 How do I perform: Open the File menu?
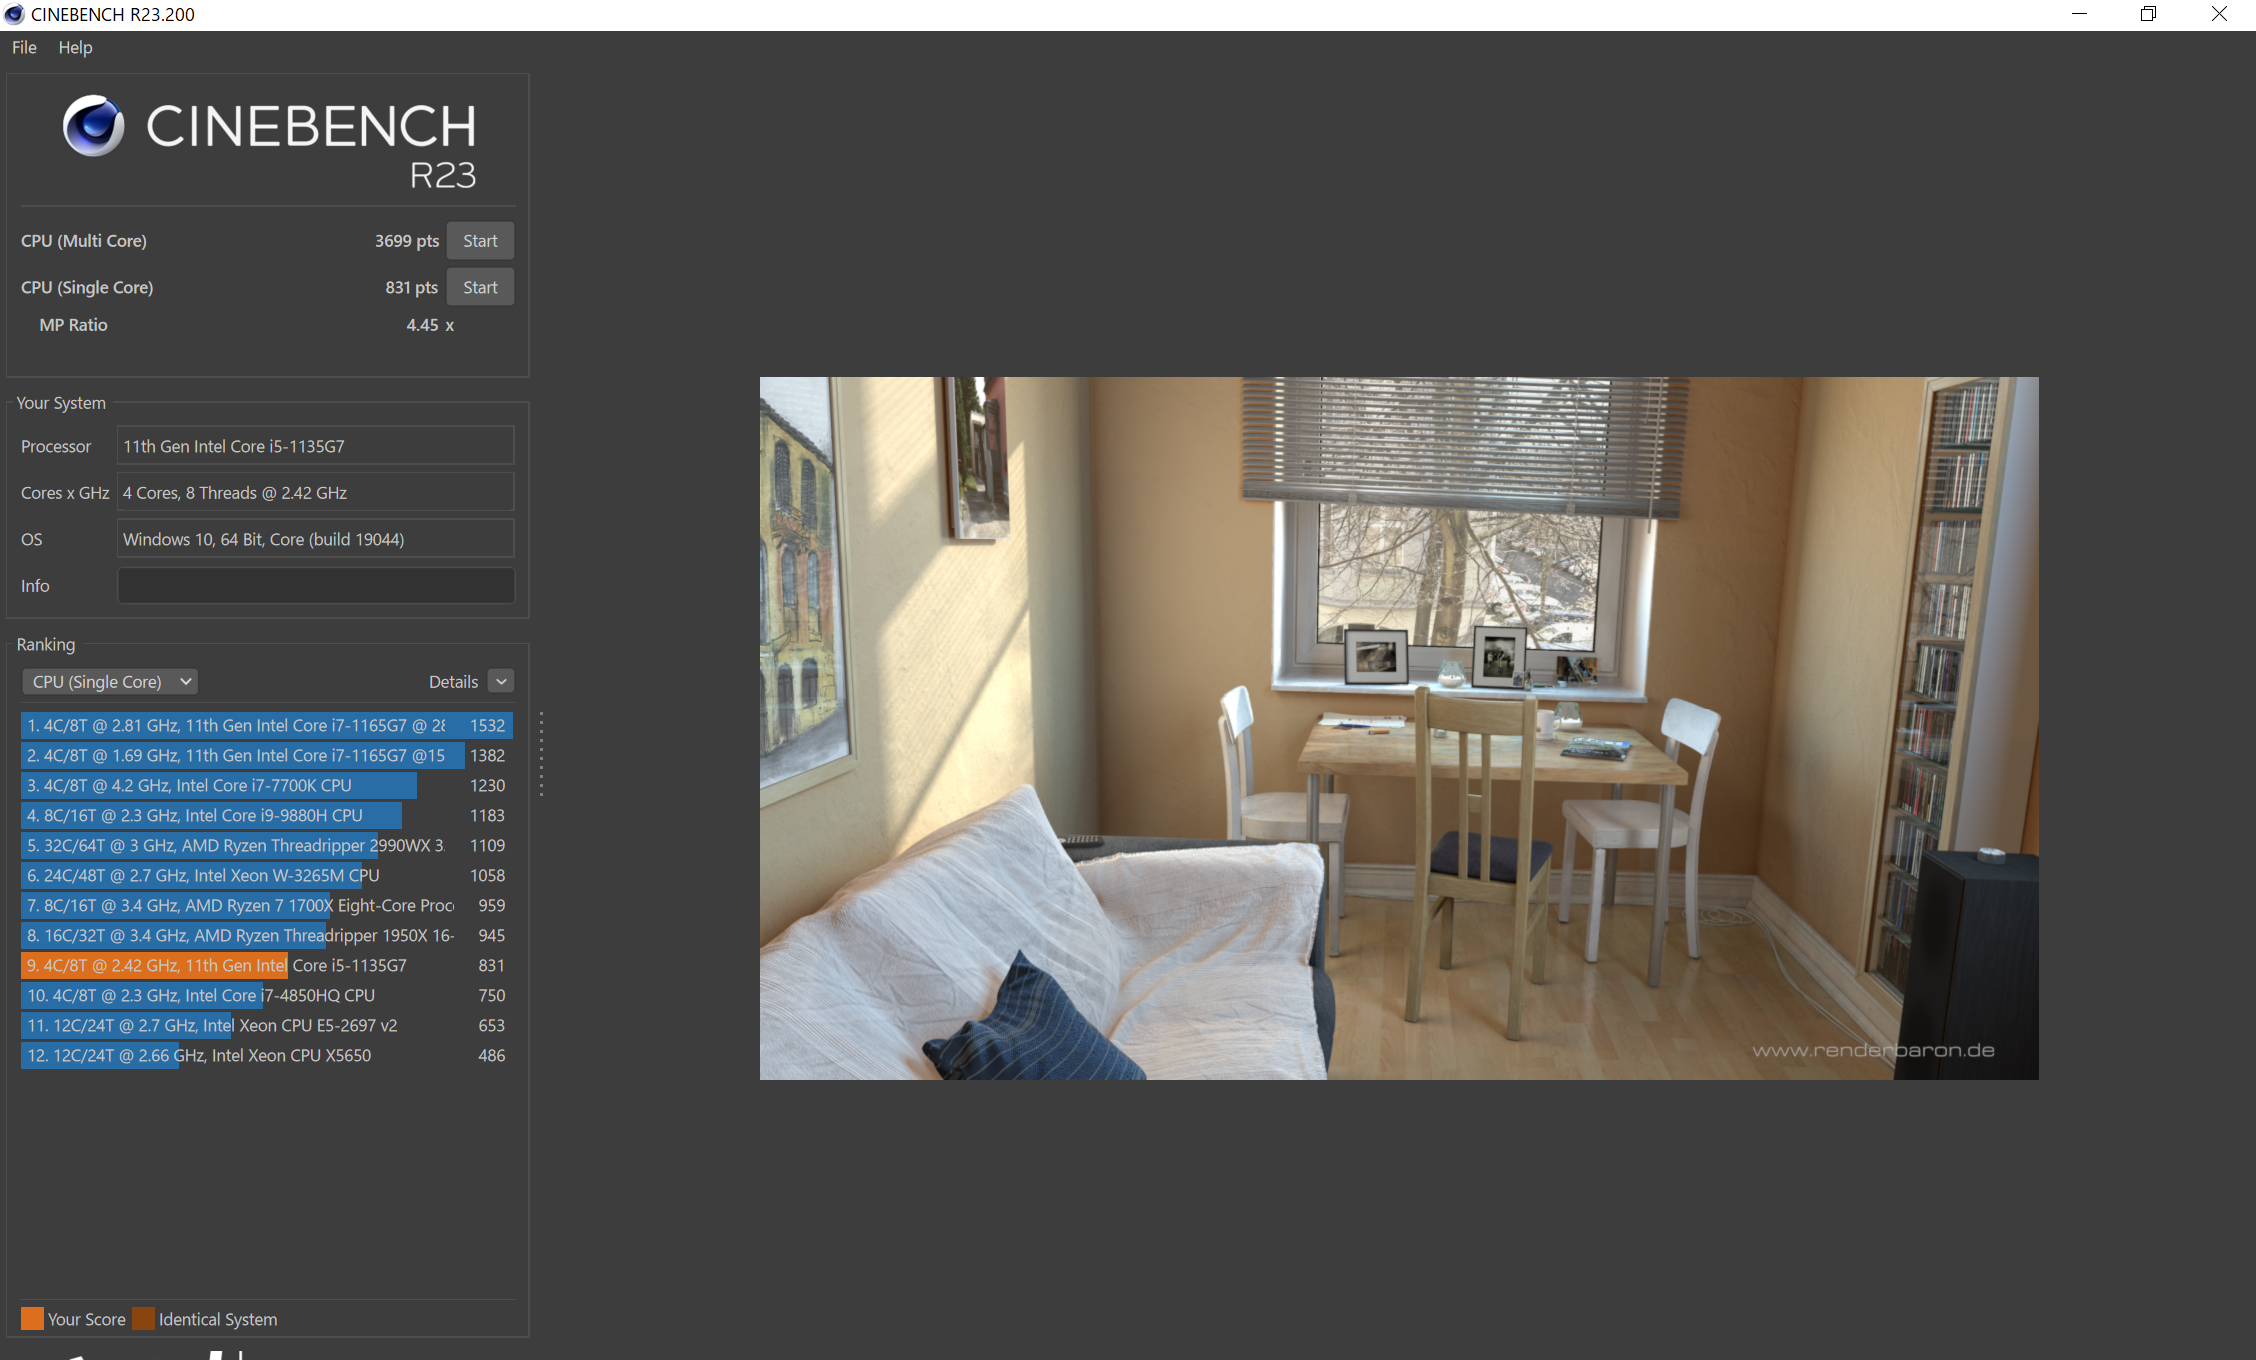[24, 47]
